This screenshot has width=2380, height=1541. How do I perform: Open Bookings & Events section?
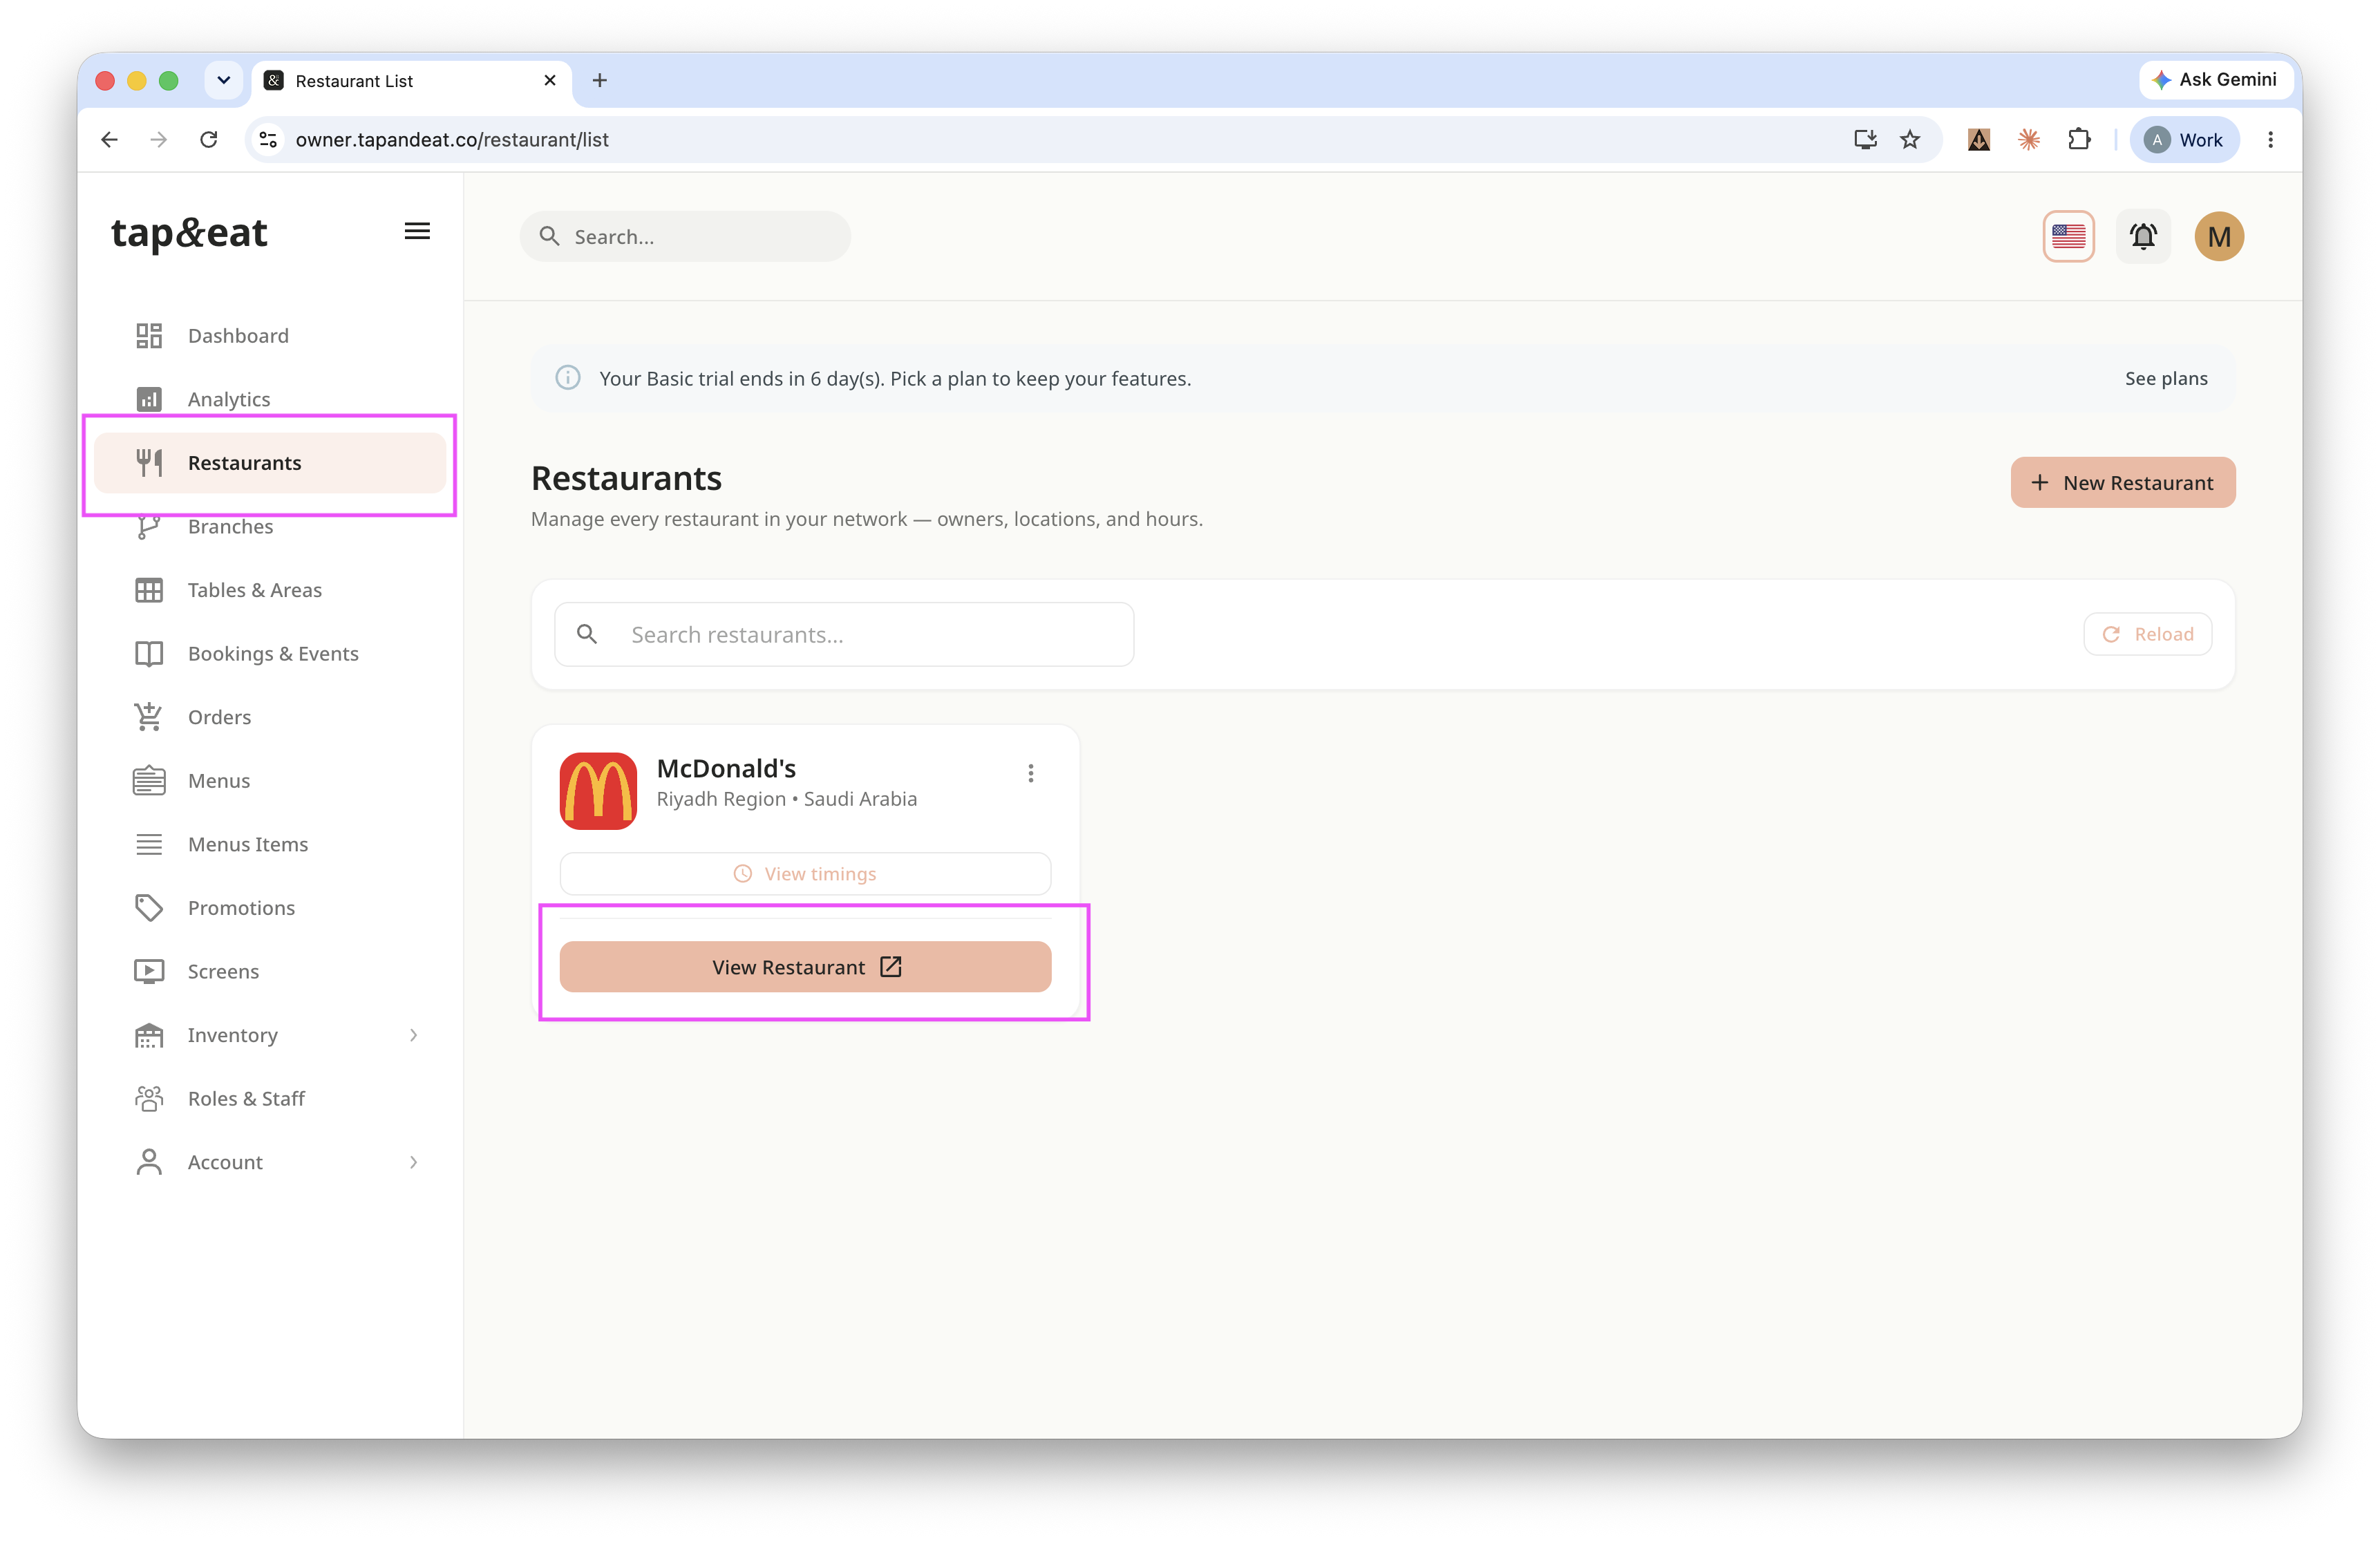pyautogui.click(x=270, y=654)
